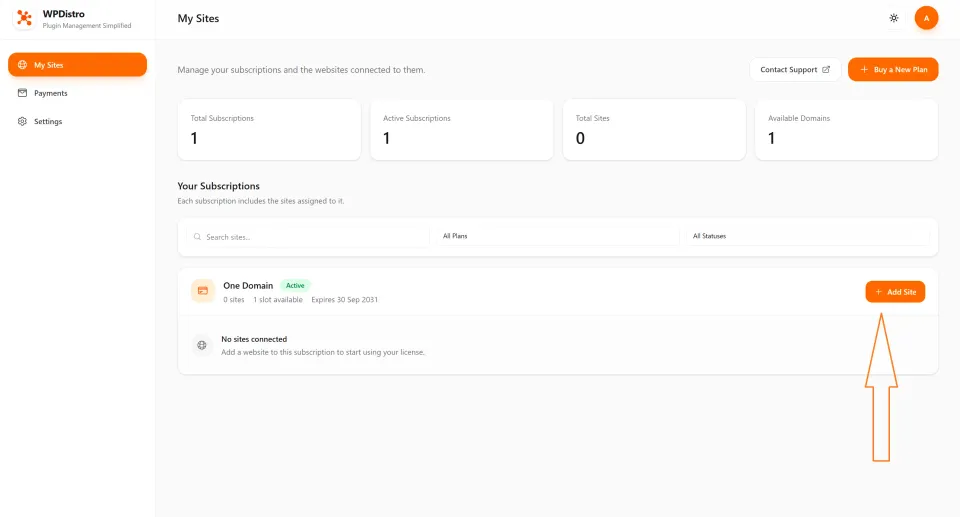Click the Total Subscriptions stat card
This screenshot has width=960, height=517.
269,130
